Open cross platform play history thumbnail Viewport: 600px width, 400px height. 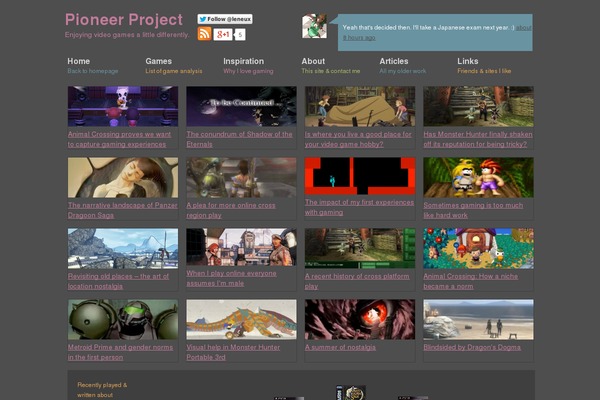pos(360,248)
